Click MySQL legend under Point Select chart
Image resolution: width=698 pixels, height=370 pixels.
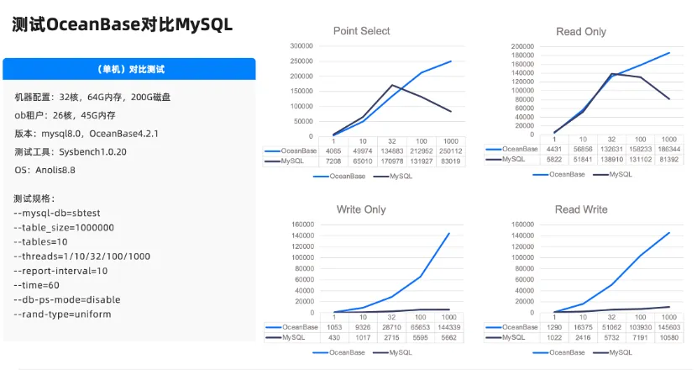[x=393, y=176]
